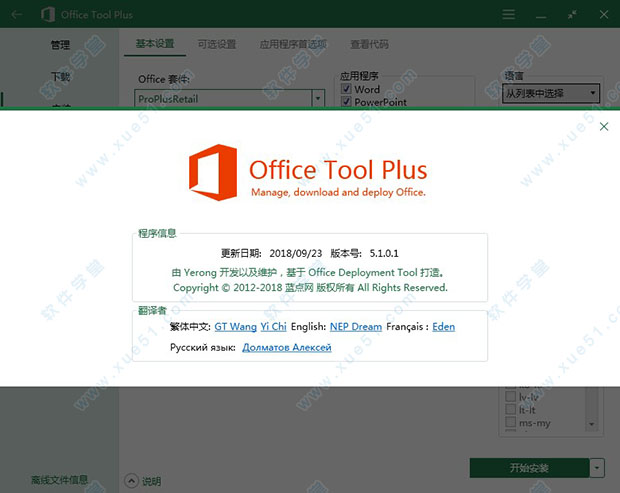Expand the 说明 section chevron

coord(131,481)
